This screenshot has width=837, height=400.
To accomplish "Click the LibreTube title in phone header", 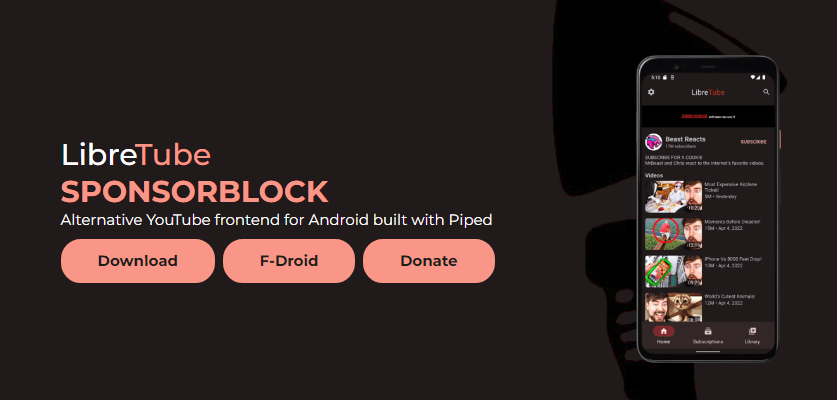I will click(708, 92).
